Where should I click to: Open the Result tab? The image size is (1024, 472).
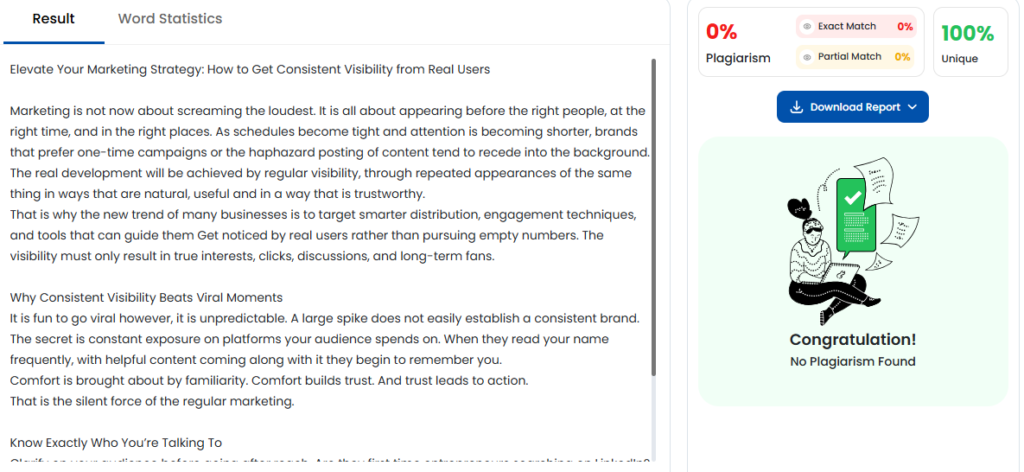tap(53, 19)
